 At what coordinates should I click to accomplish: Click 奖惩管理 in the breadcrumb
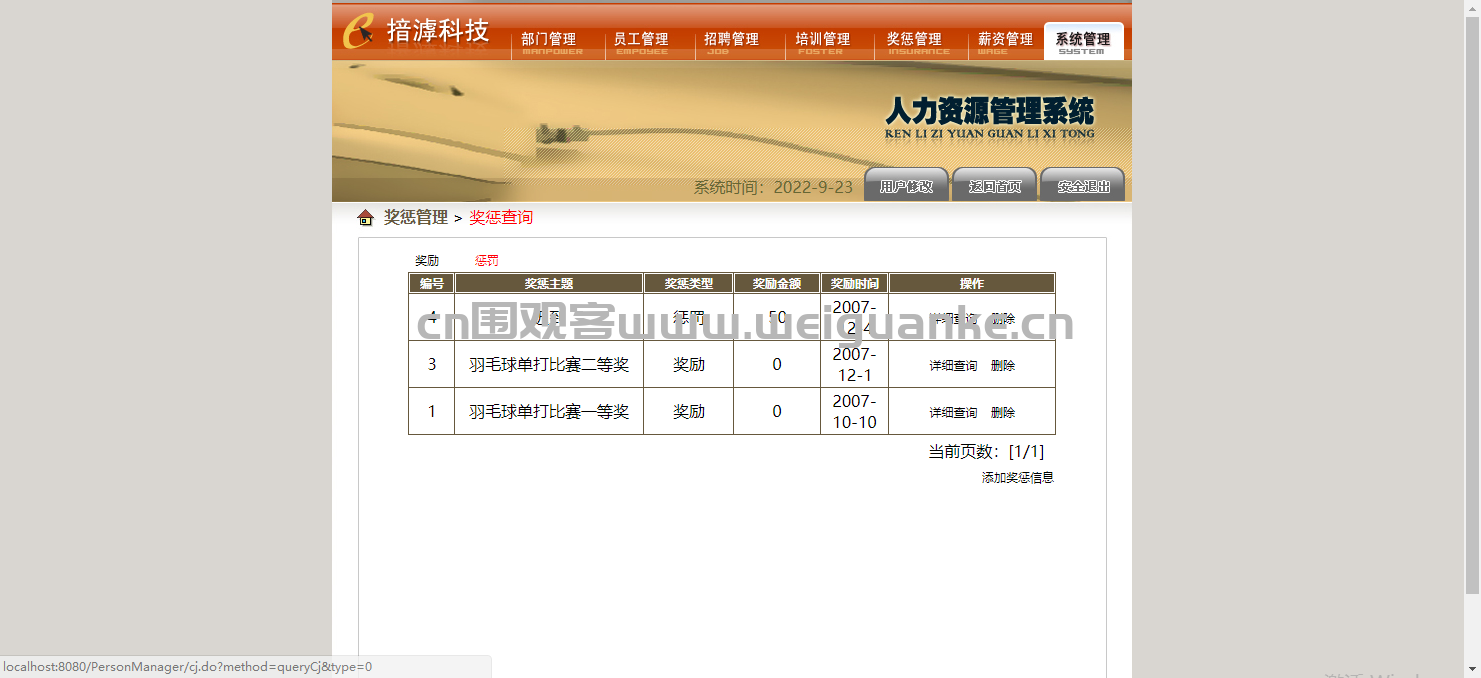tap(416, 217)
